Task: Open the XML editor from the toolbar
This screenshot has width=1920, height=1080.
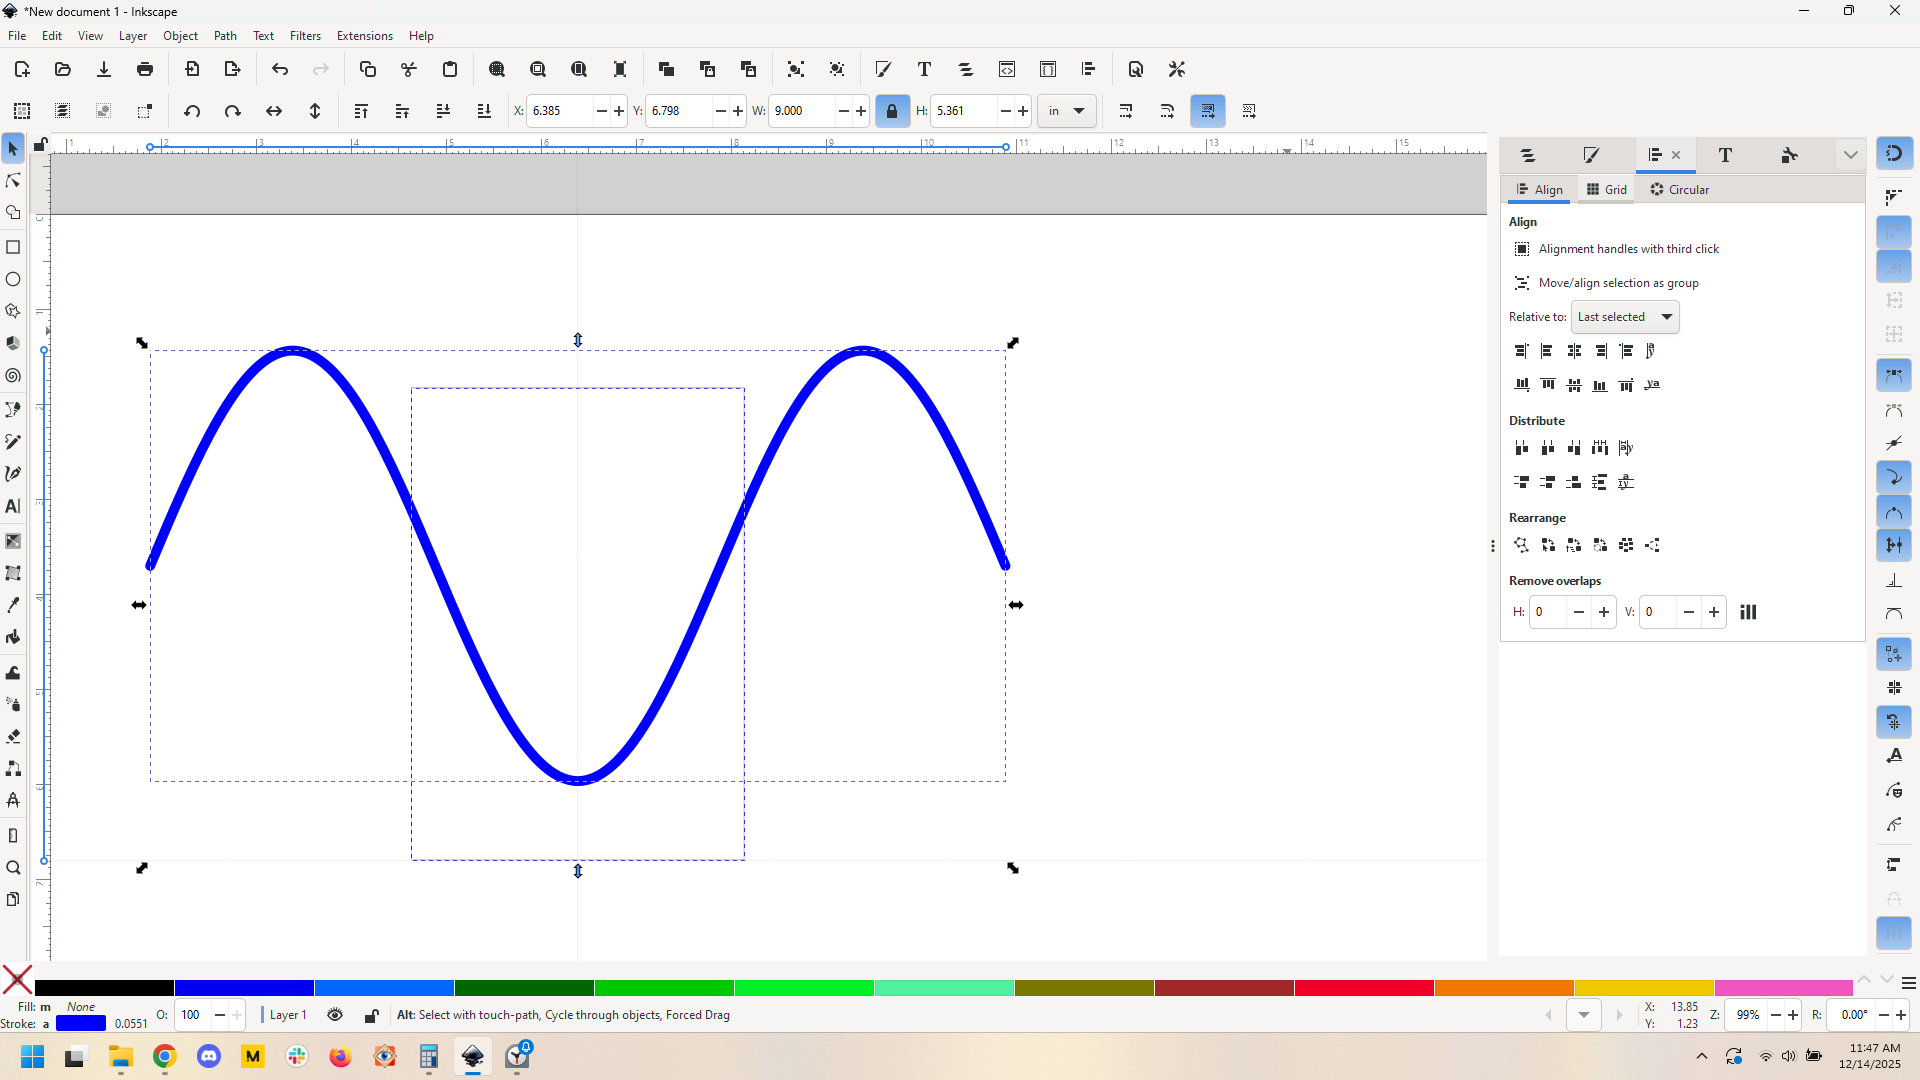Action: point(1007,69)
